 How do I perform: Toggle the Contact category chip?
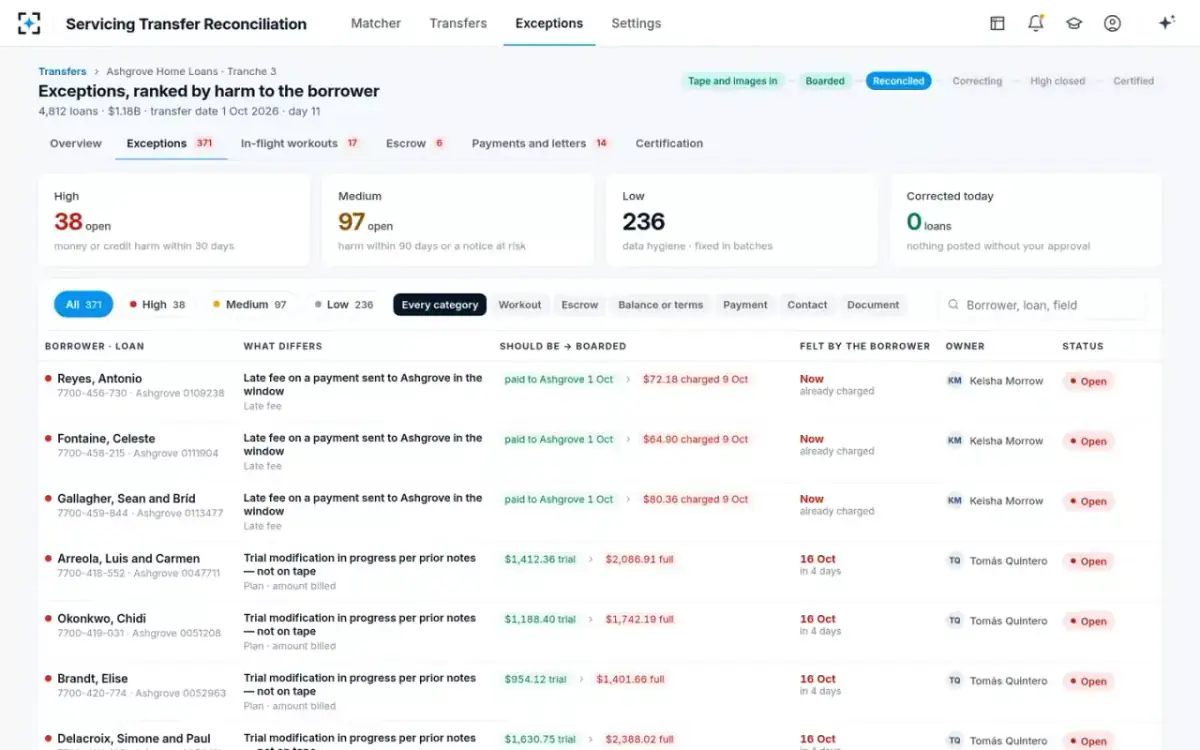[x=807, y=305]
